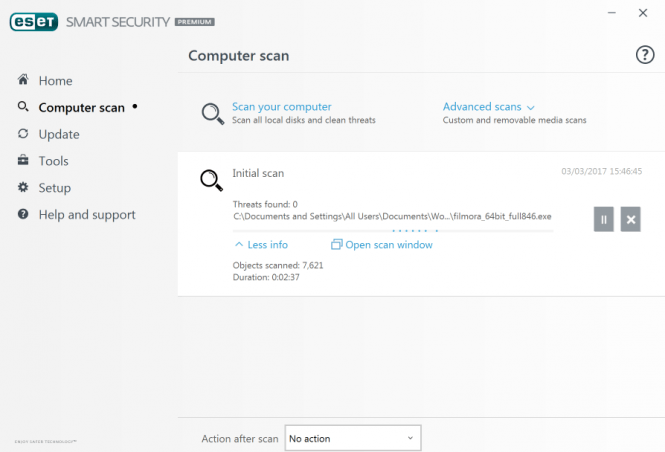
Task: Click the Tools briefcase icon
Action: pyautogui.click(x=23, y=160)
